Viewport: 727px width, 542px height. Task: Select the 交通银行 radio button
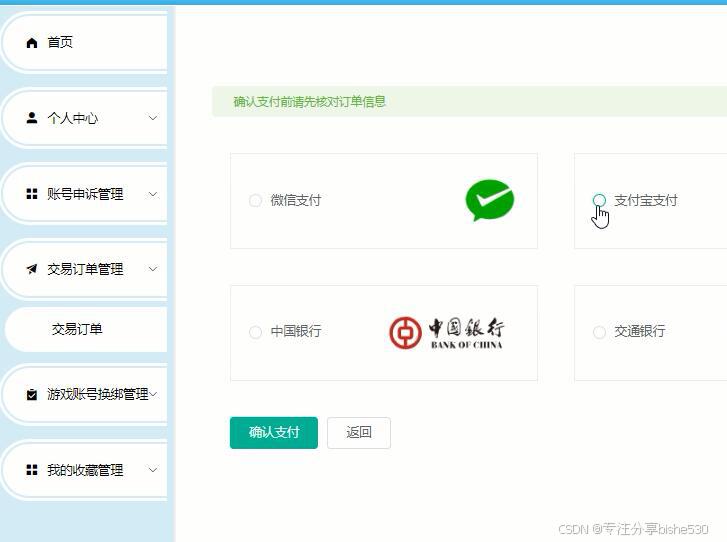pyautogui.click(x=599, y=332)
